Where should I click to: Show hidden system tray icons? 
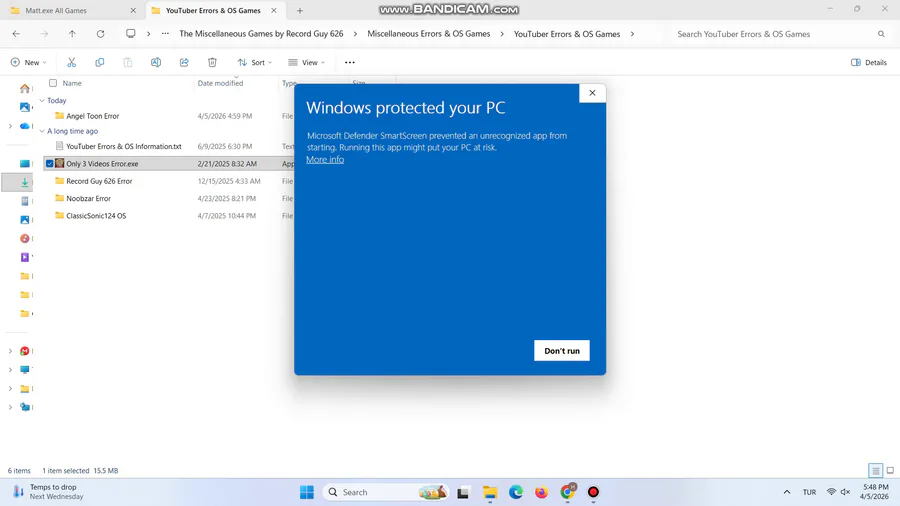coord(787,492)
